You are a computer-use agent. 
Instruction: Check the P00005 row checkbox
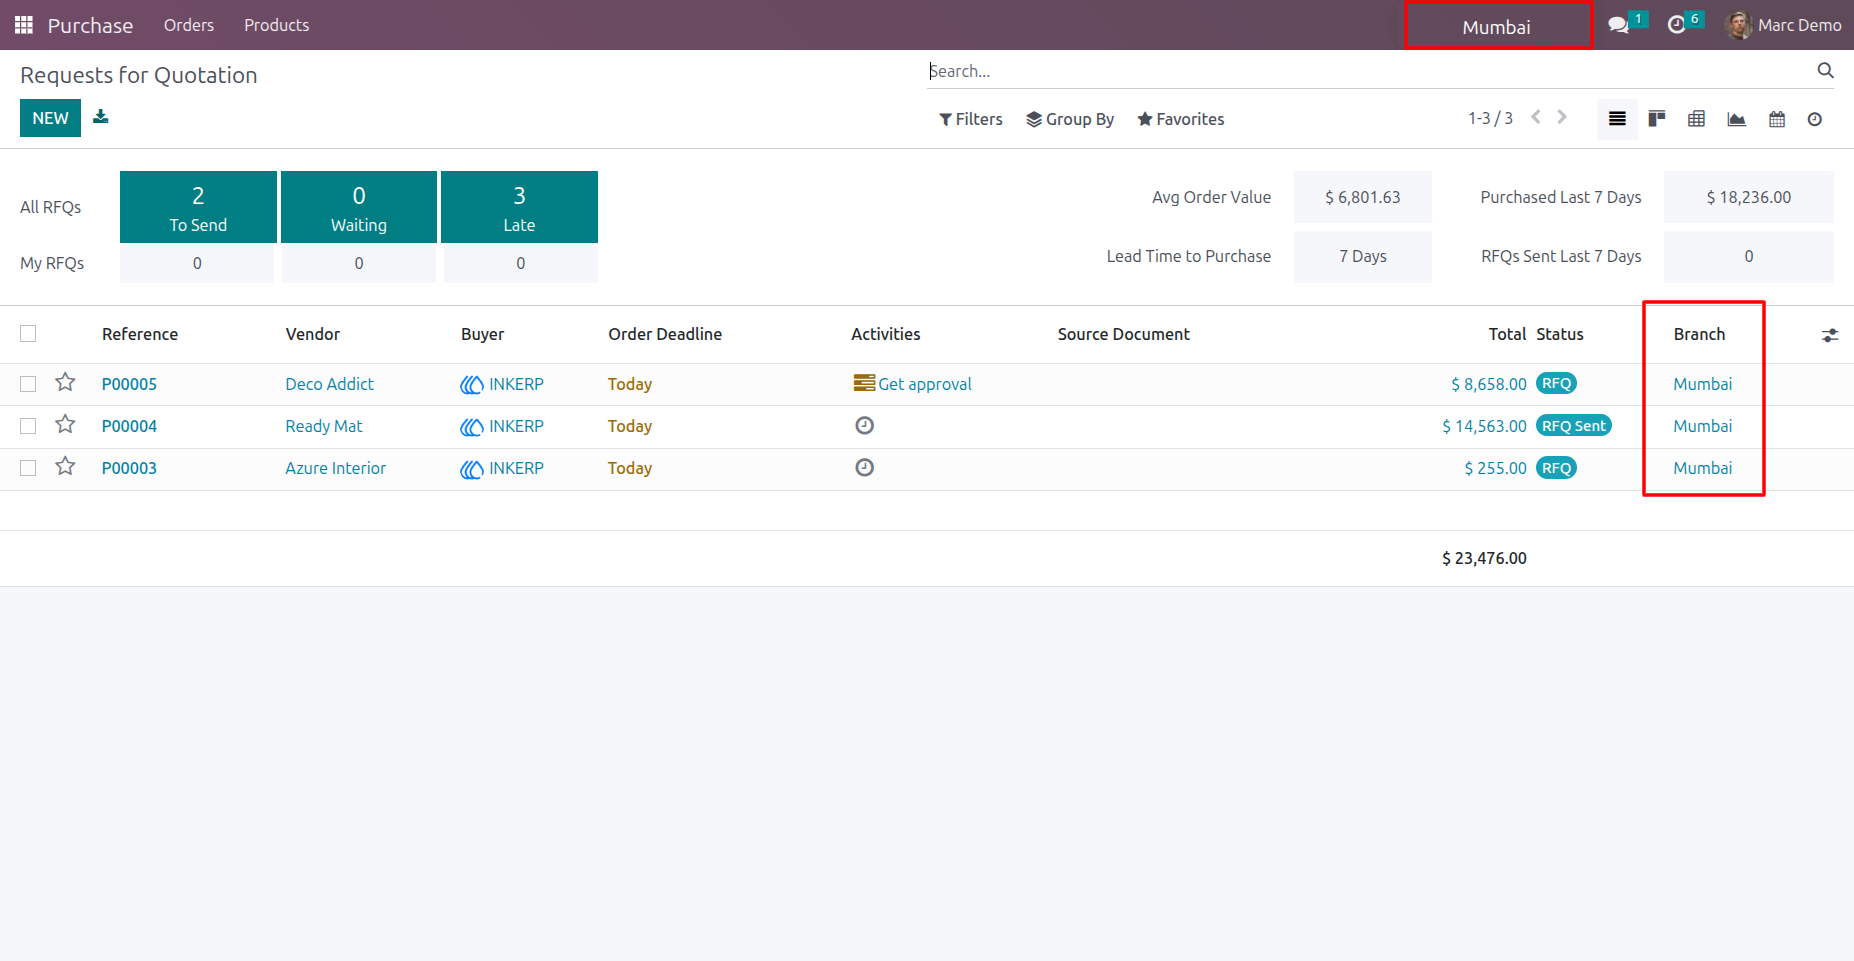[28, 384]
